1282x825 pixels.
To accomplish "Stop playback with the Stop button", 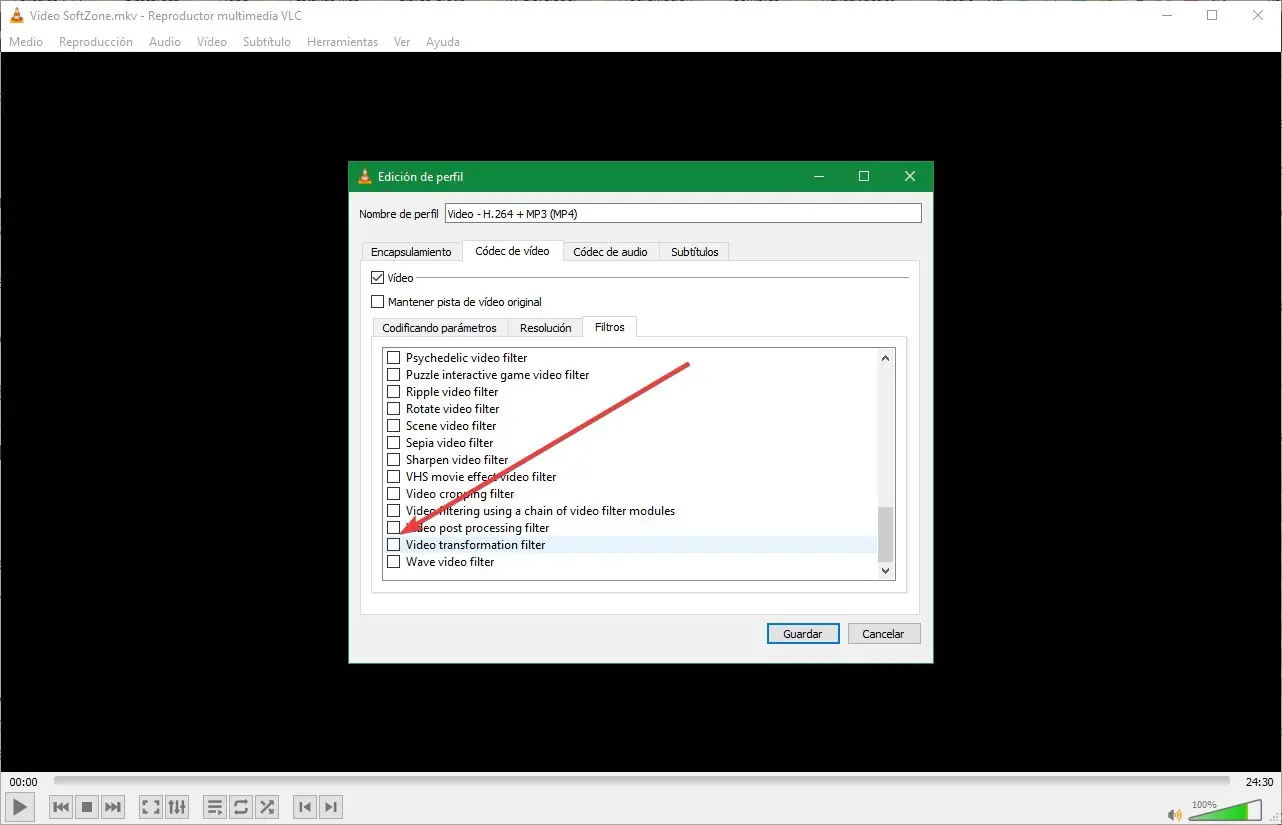I will coord(87,807).
